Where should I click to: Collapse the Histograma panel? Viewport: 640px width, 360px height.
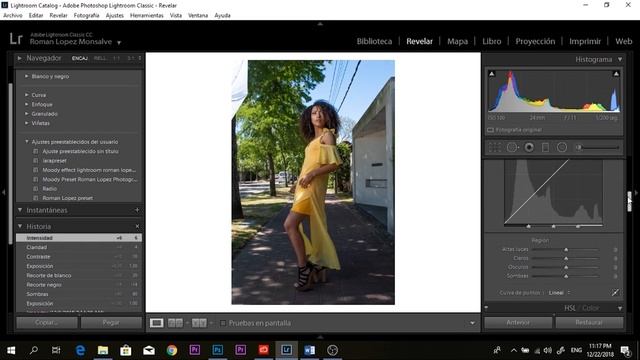(x=620, y=60)
